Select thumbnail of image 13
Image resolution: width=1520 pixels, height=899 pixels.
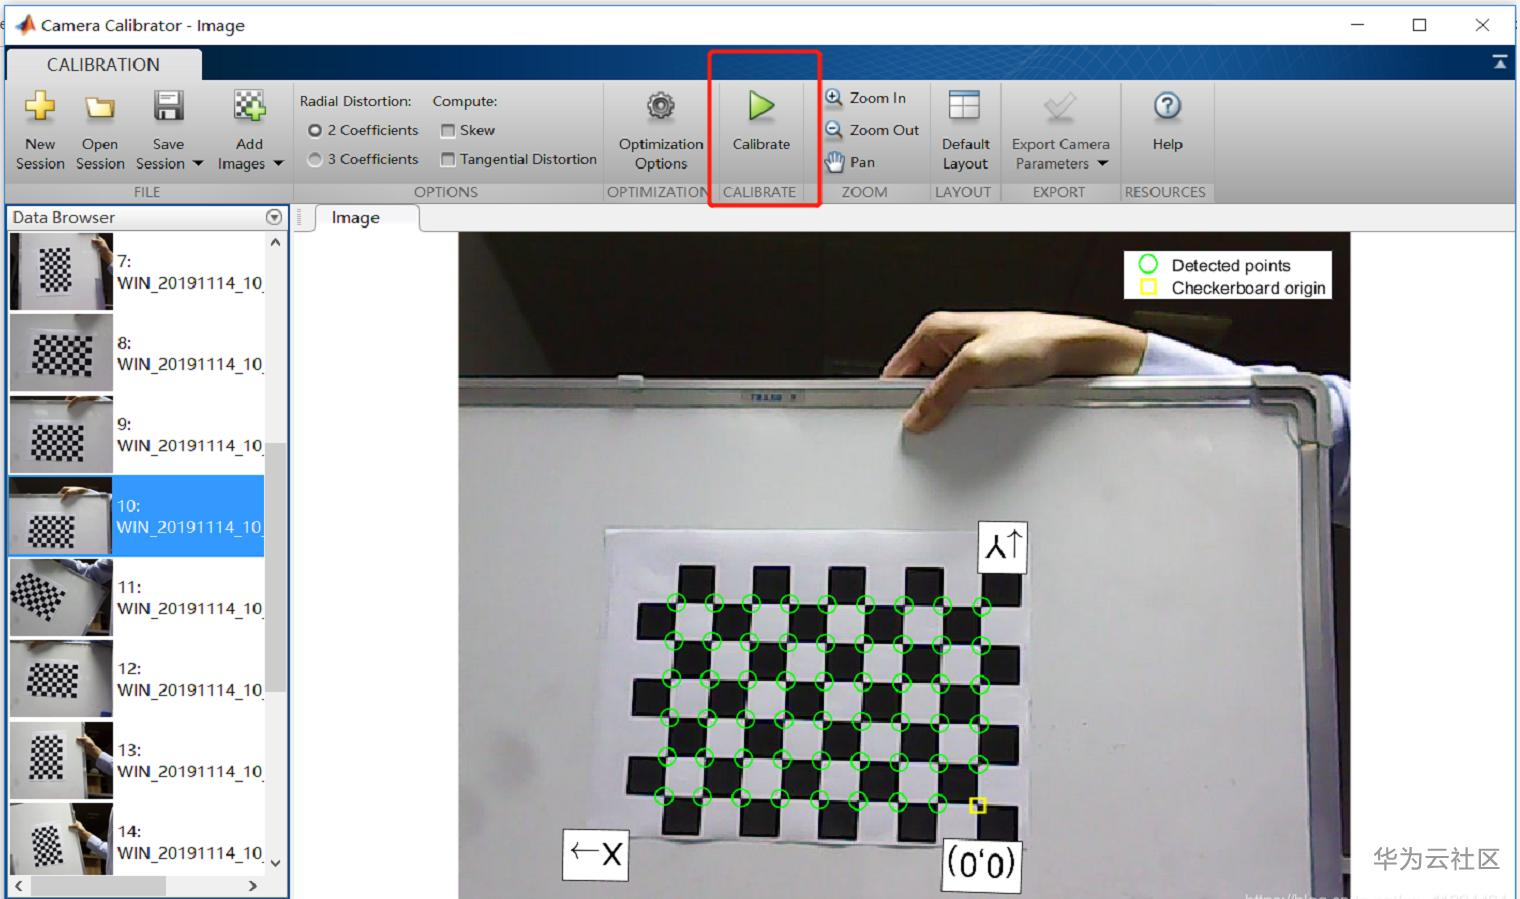(61, 760)
